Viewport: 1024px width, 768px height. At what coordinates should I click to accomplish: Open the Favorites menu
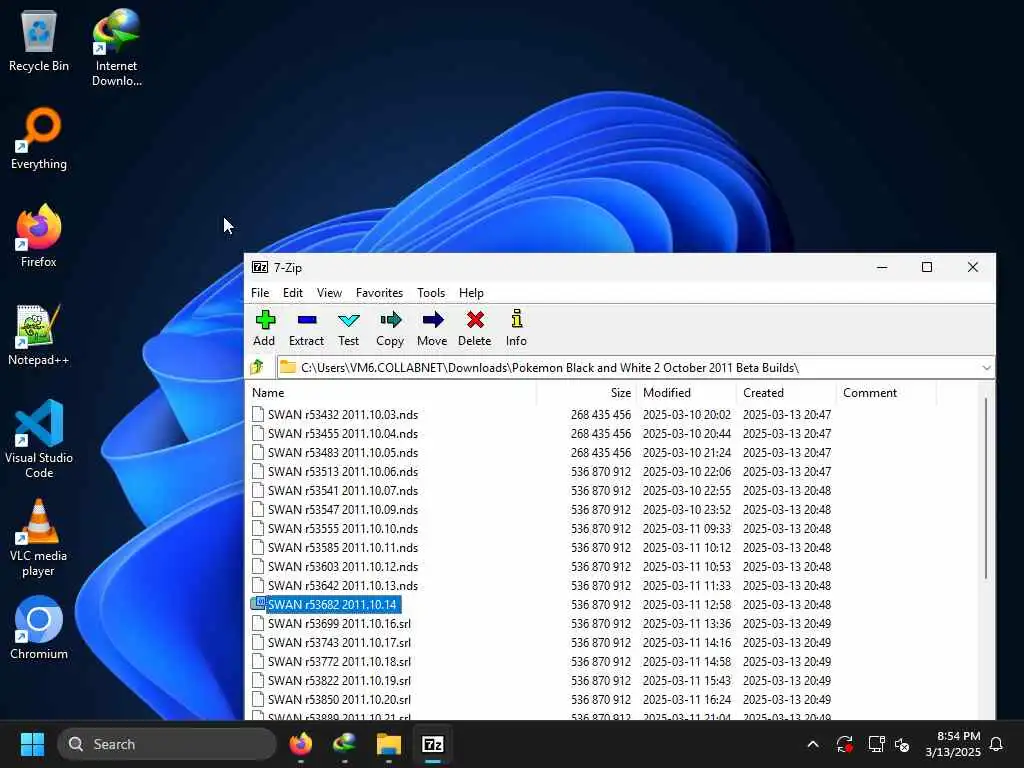click(379, 293)
